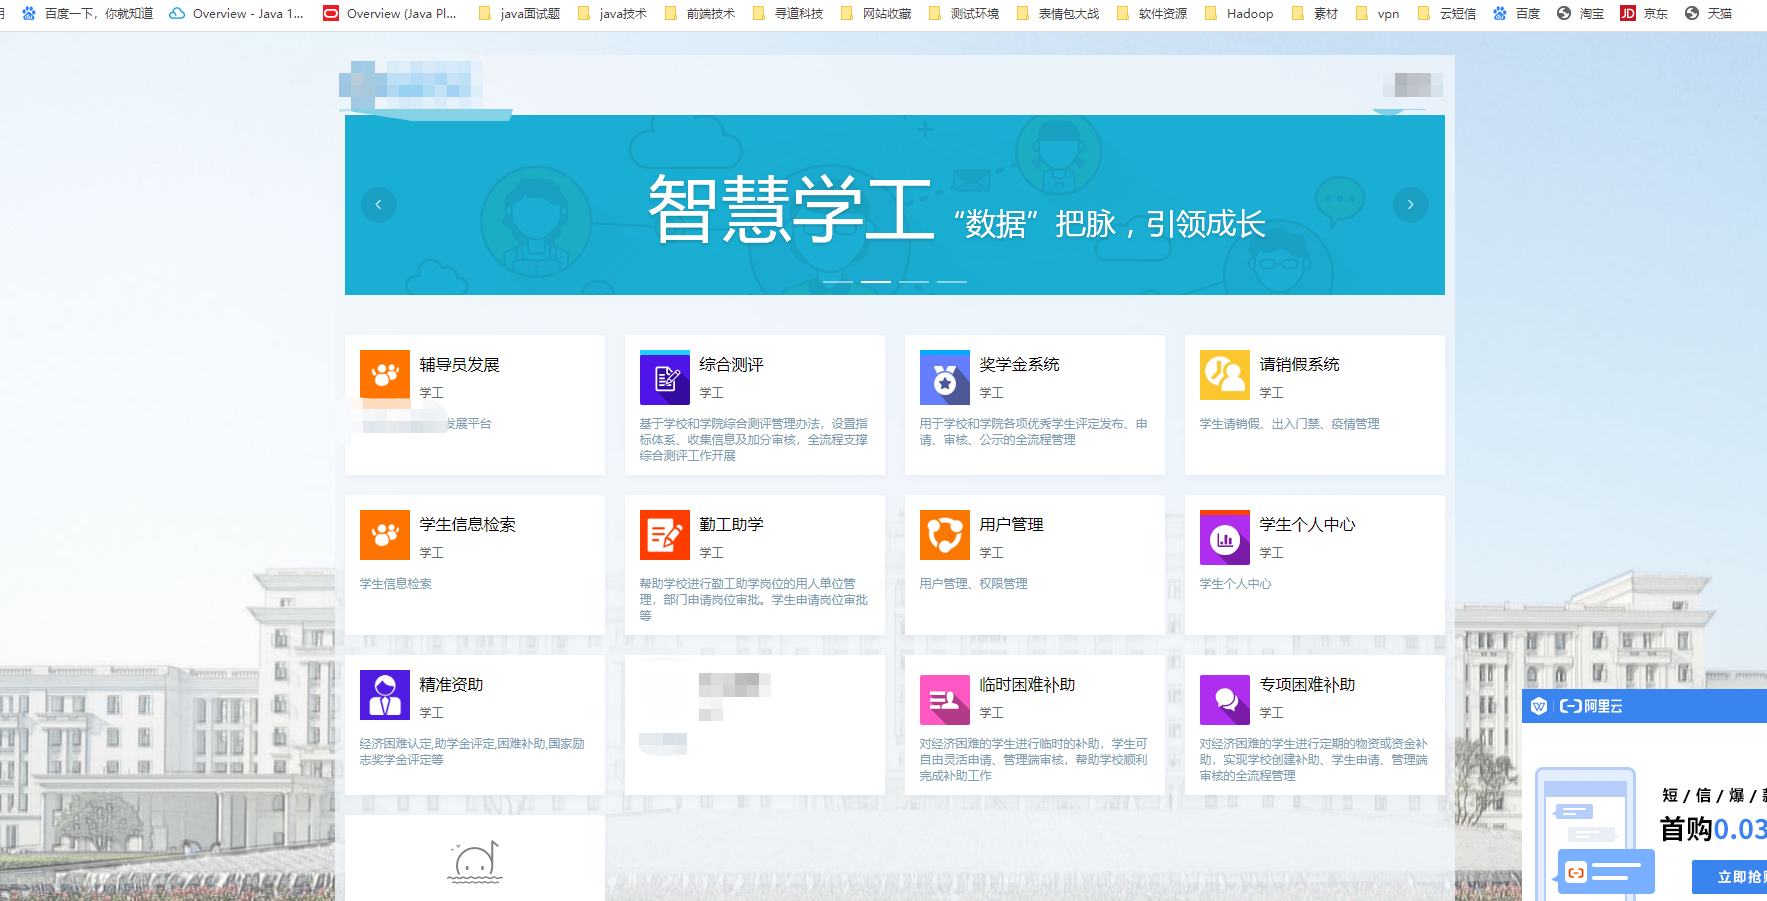Click the 天猫 bookmark
Screen dimensions: 1767x901
(1708, 13)
